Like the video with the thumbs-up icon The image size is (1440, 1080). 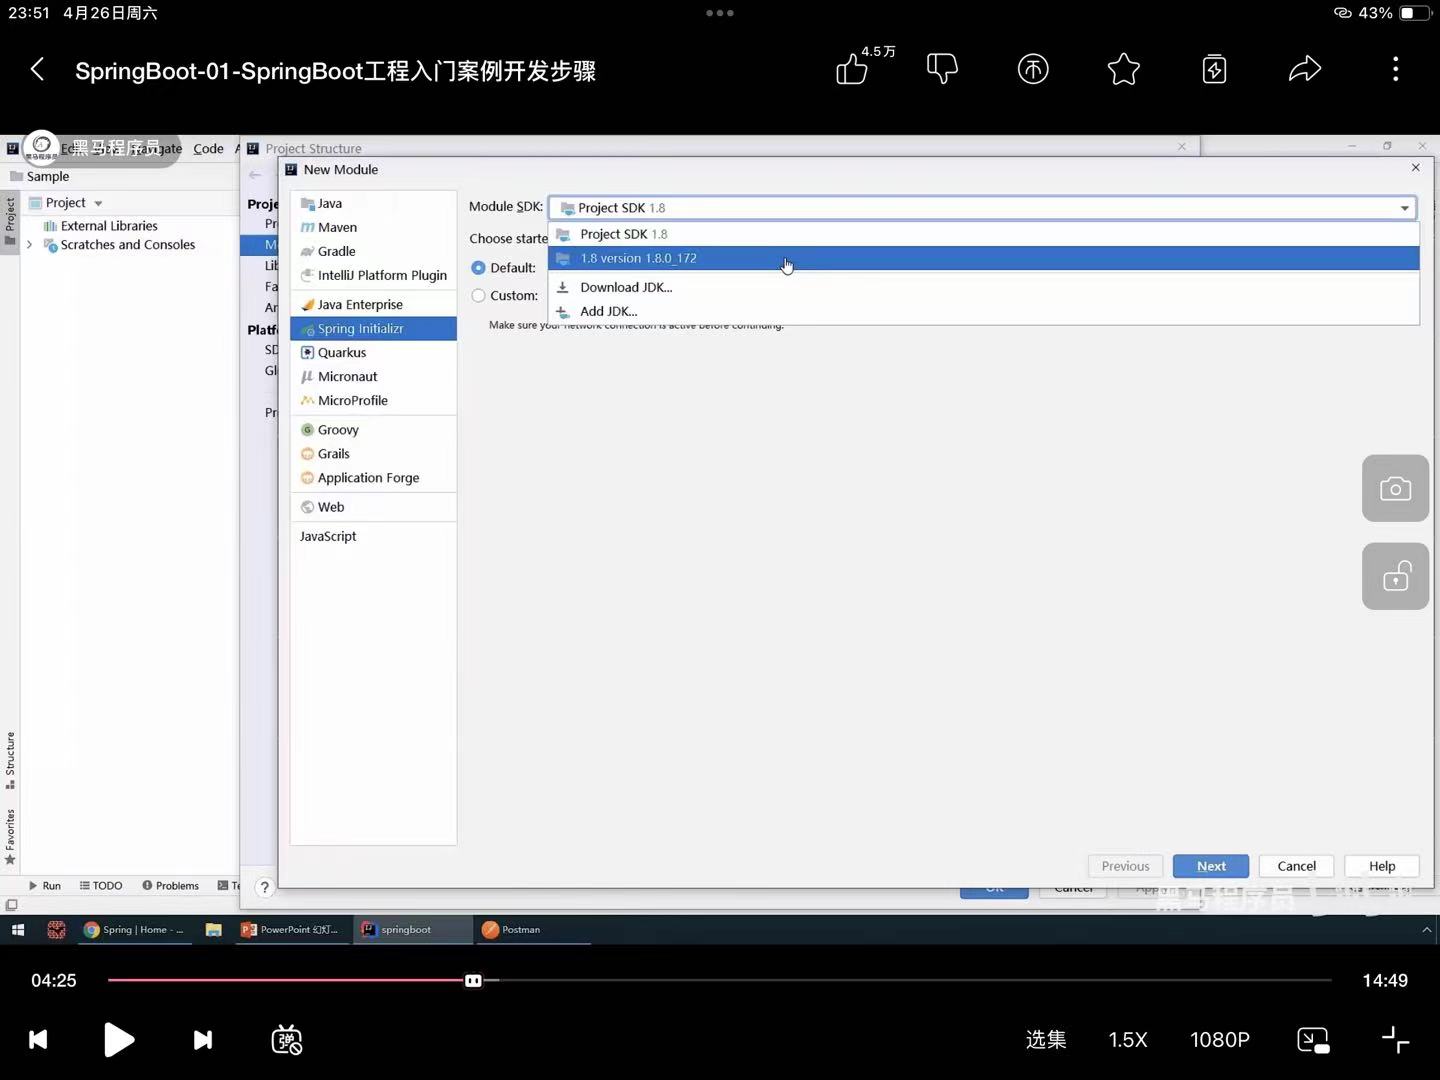pyautogui.click(x=852, y=69)
